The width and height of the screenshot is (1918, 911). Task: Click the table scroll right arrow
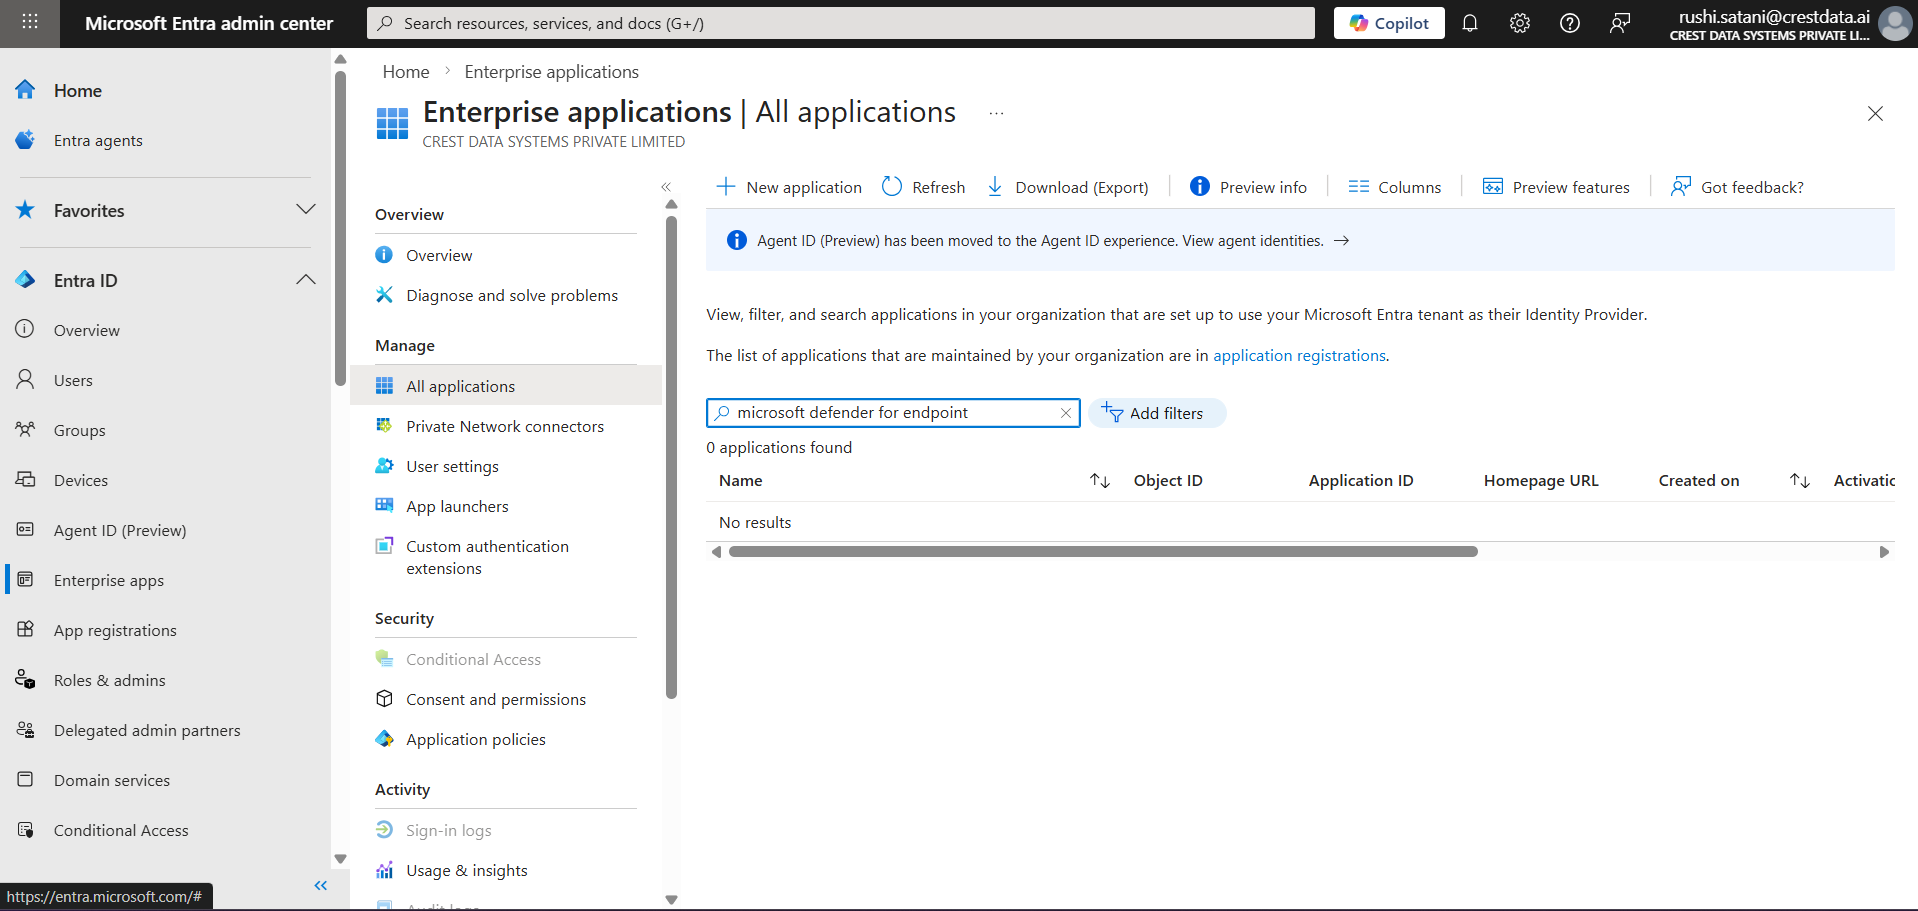tap(1884, 552)
